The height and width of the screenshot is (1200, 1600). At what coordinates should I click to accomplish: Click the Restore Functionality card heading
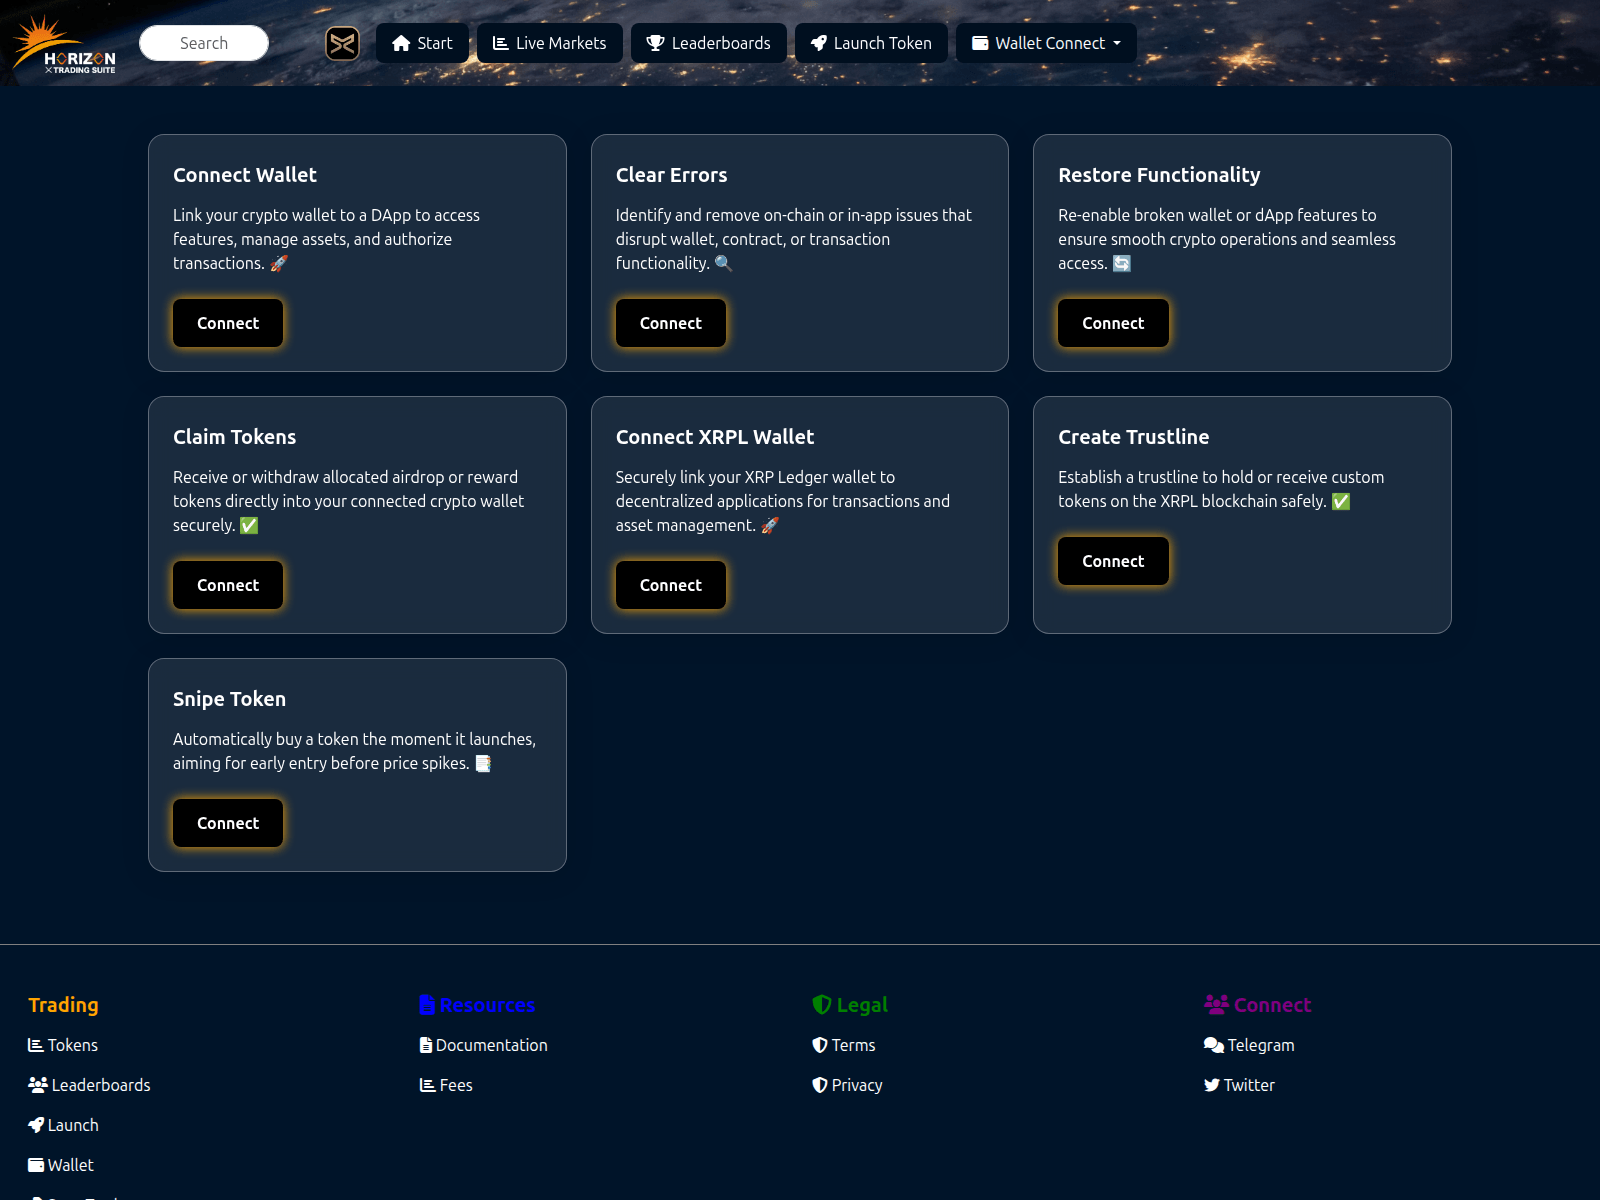click(1159, 175)
